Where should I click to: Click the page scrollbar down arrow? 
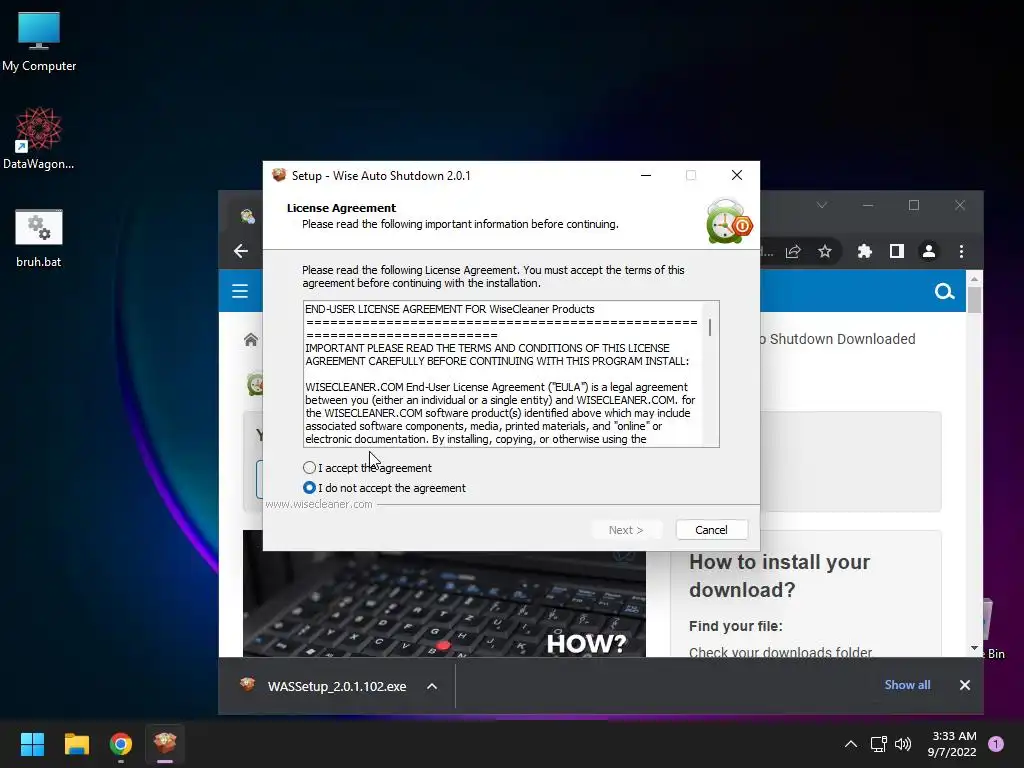(974, 648)
